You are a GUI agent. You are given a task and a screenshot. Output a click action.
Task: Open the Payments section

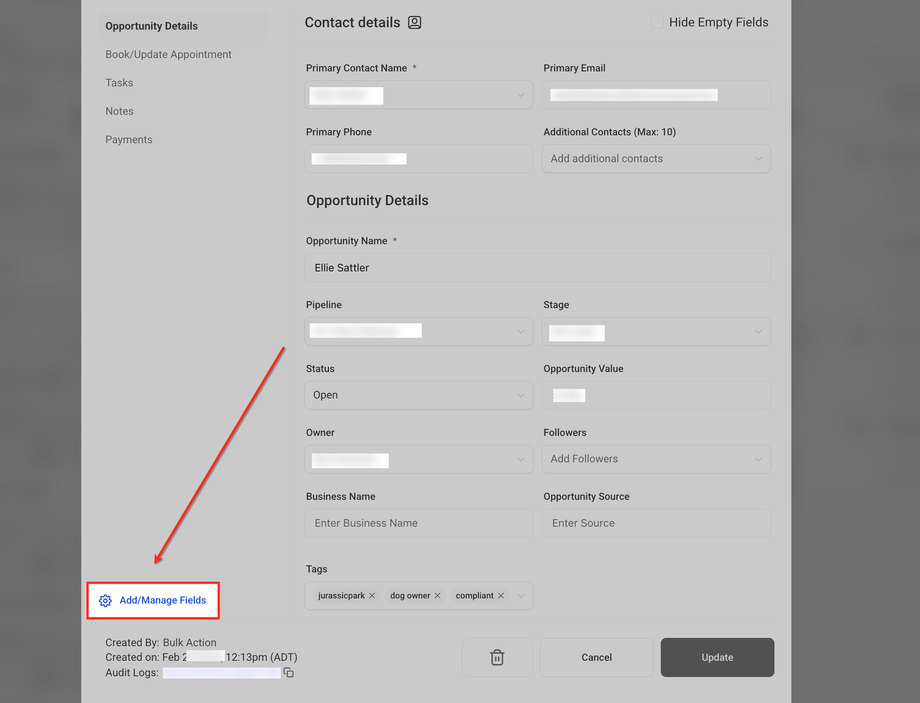coord(128,140)
